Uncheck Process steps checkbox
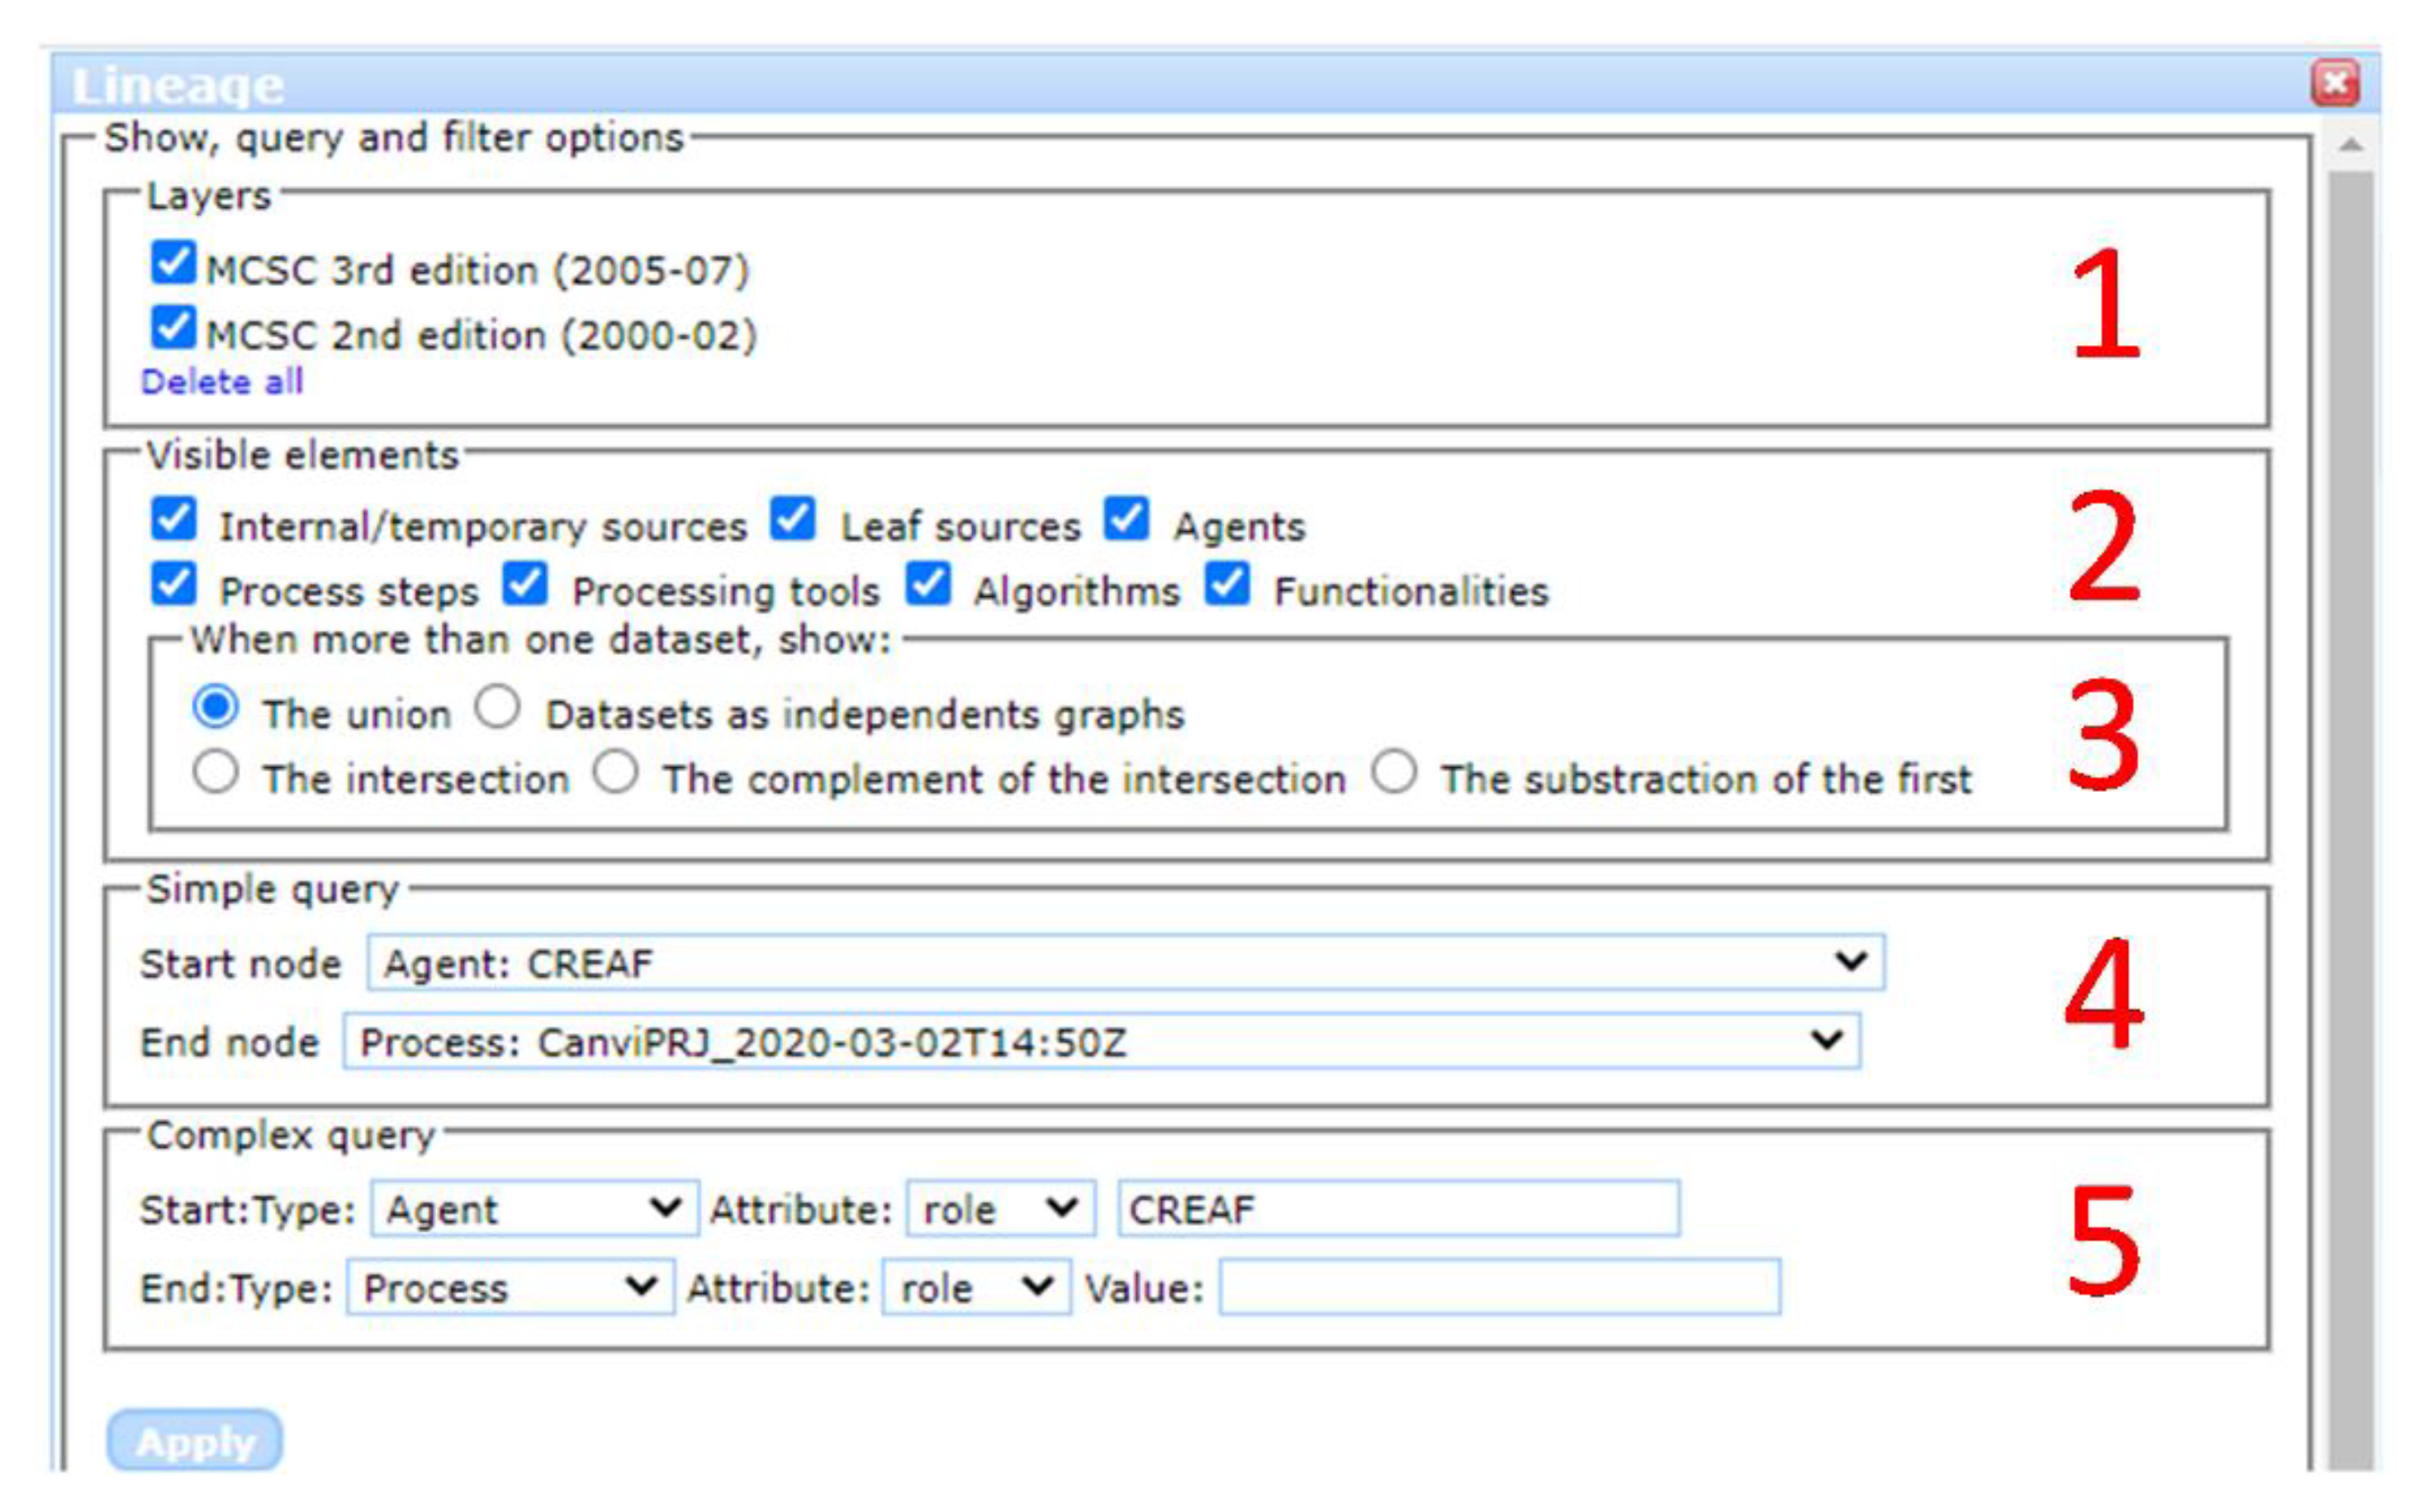 point(173,584)
